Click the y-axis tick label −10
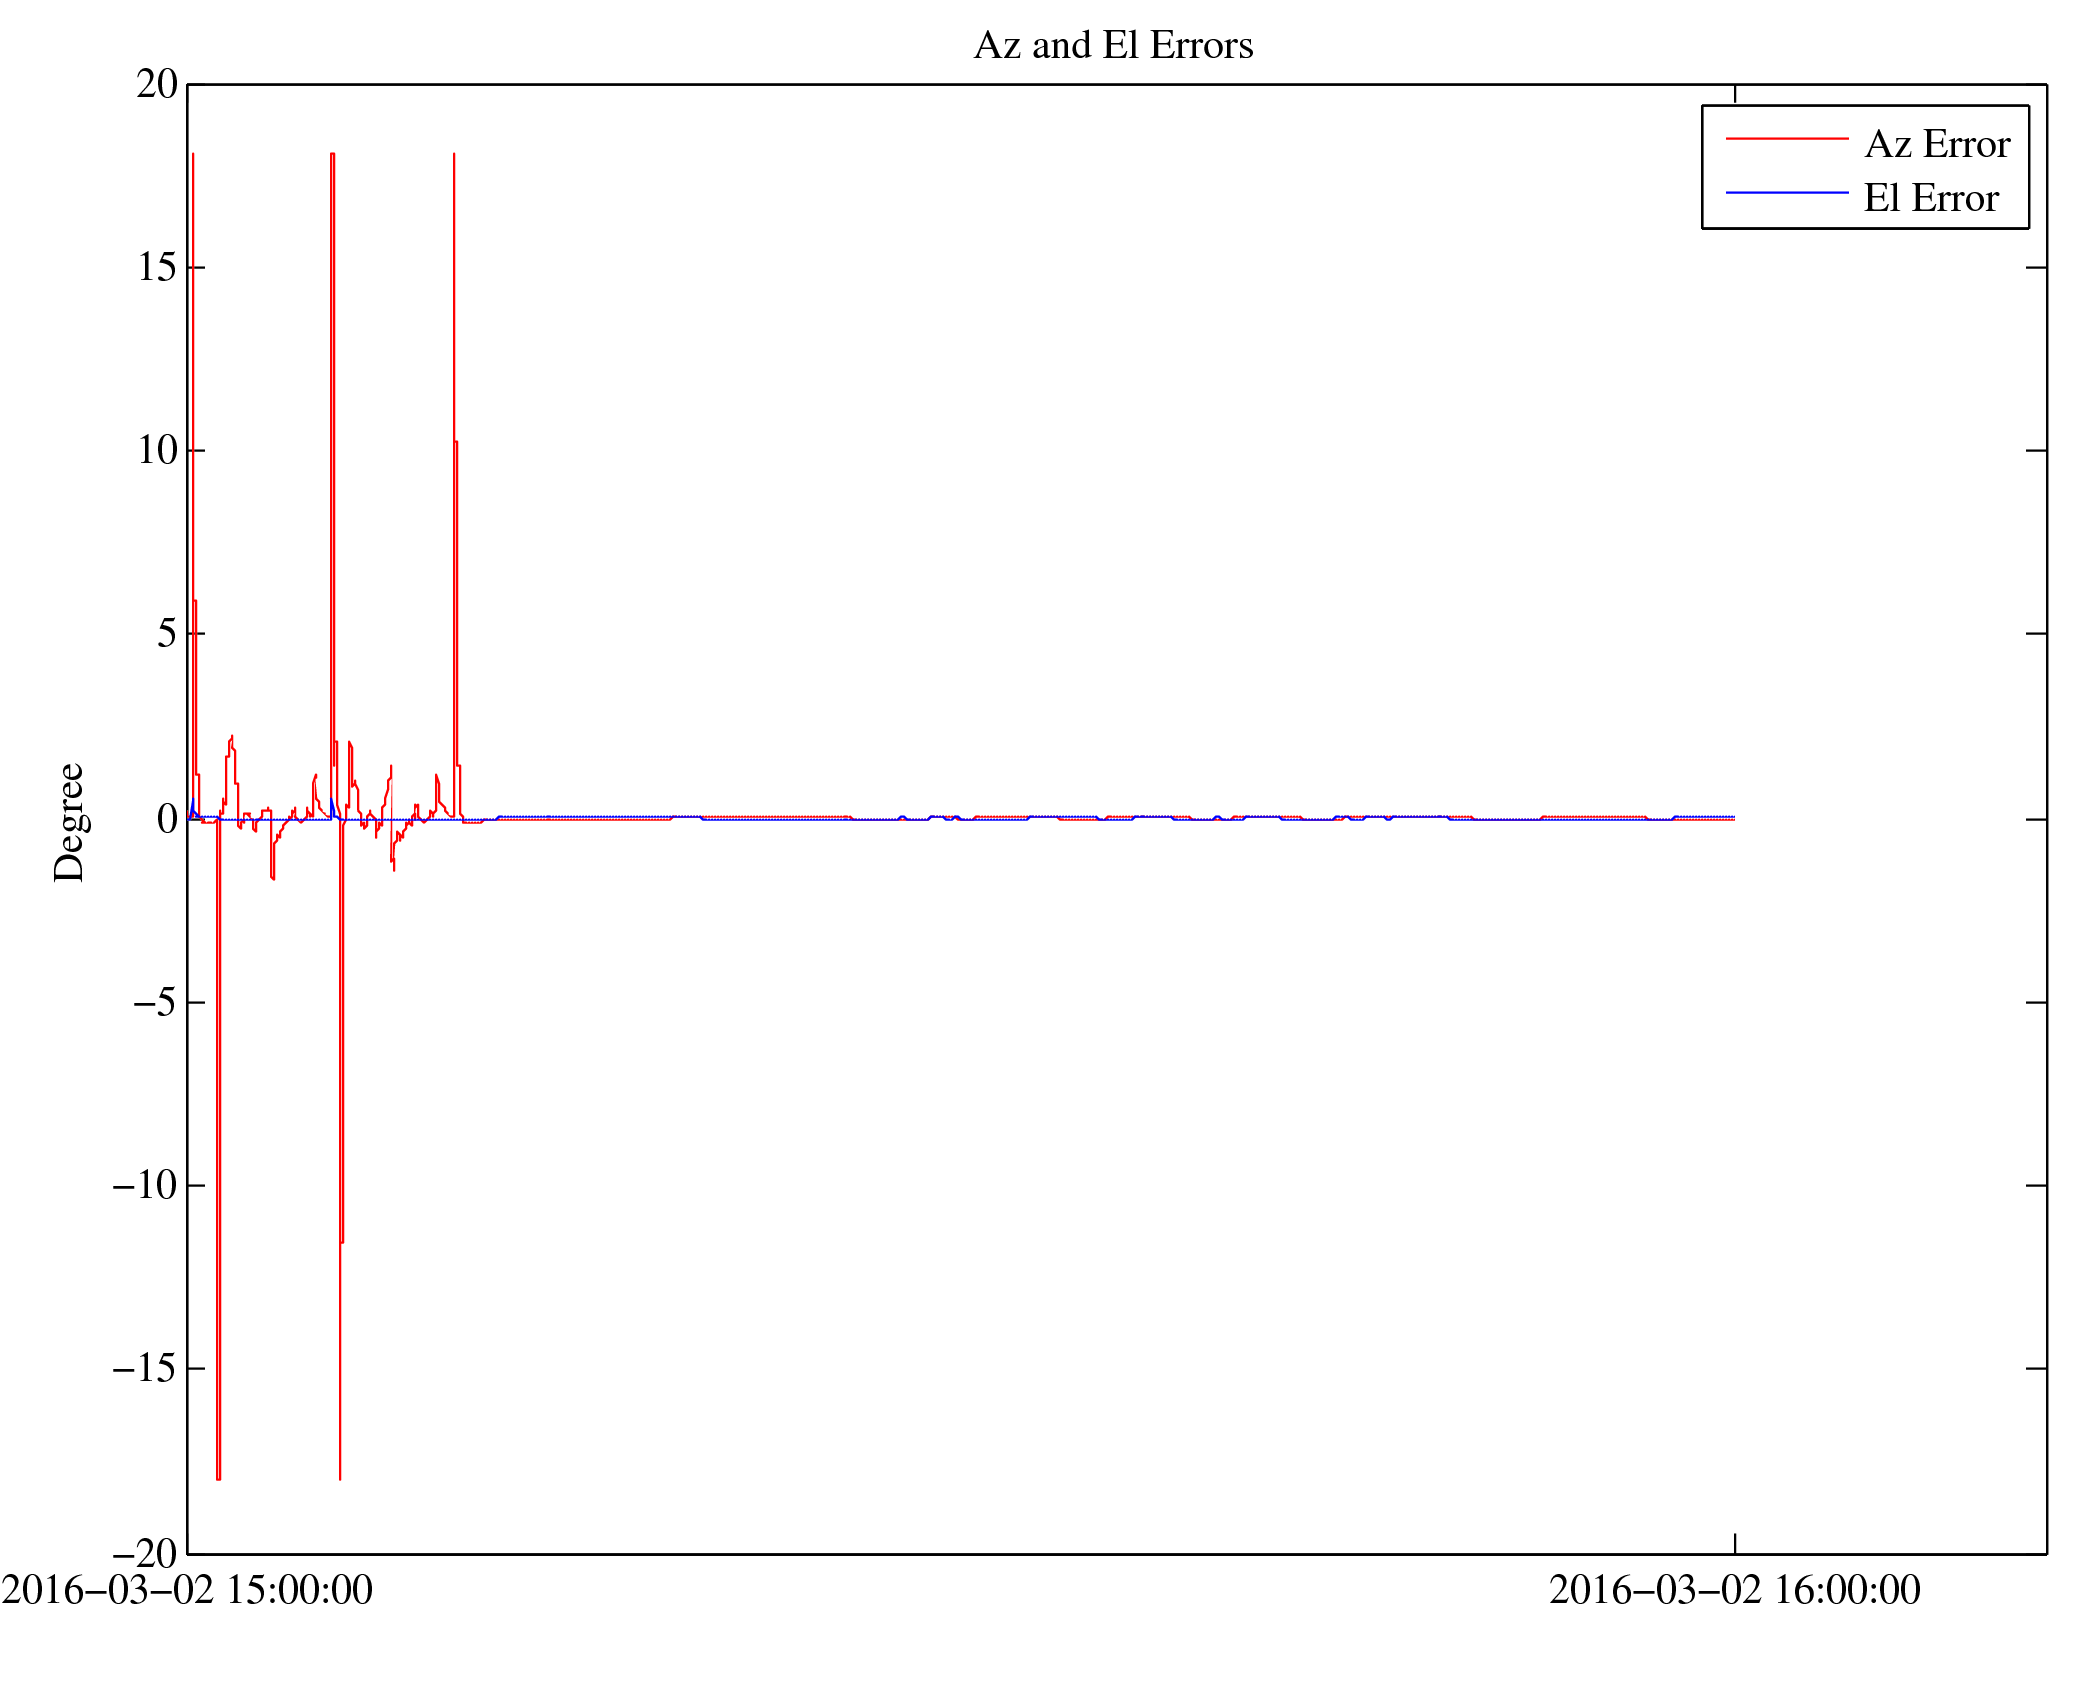 (145, 1185)
